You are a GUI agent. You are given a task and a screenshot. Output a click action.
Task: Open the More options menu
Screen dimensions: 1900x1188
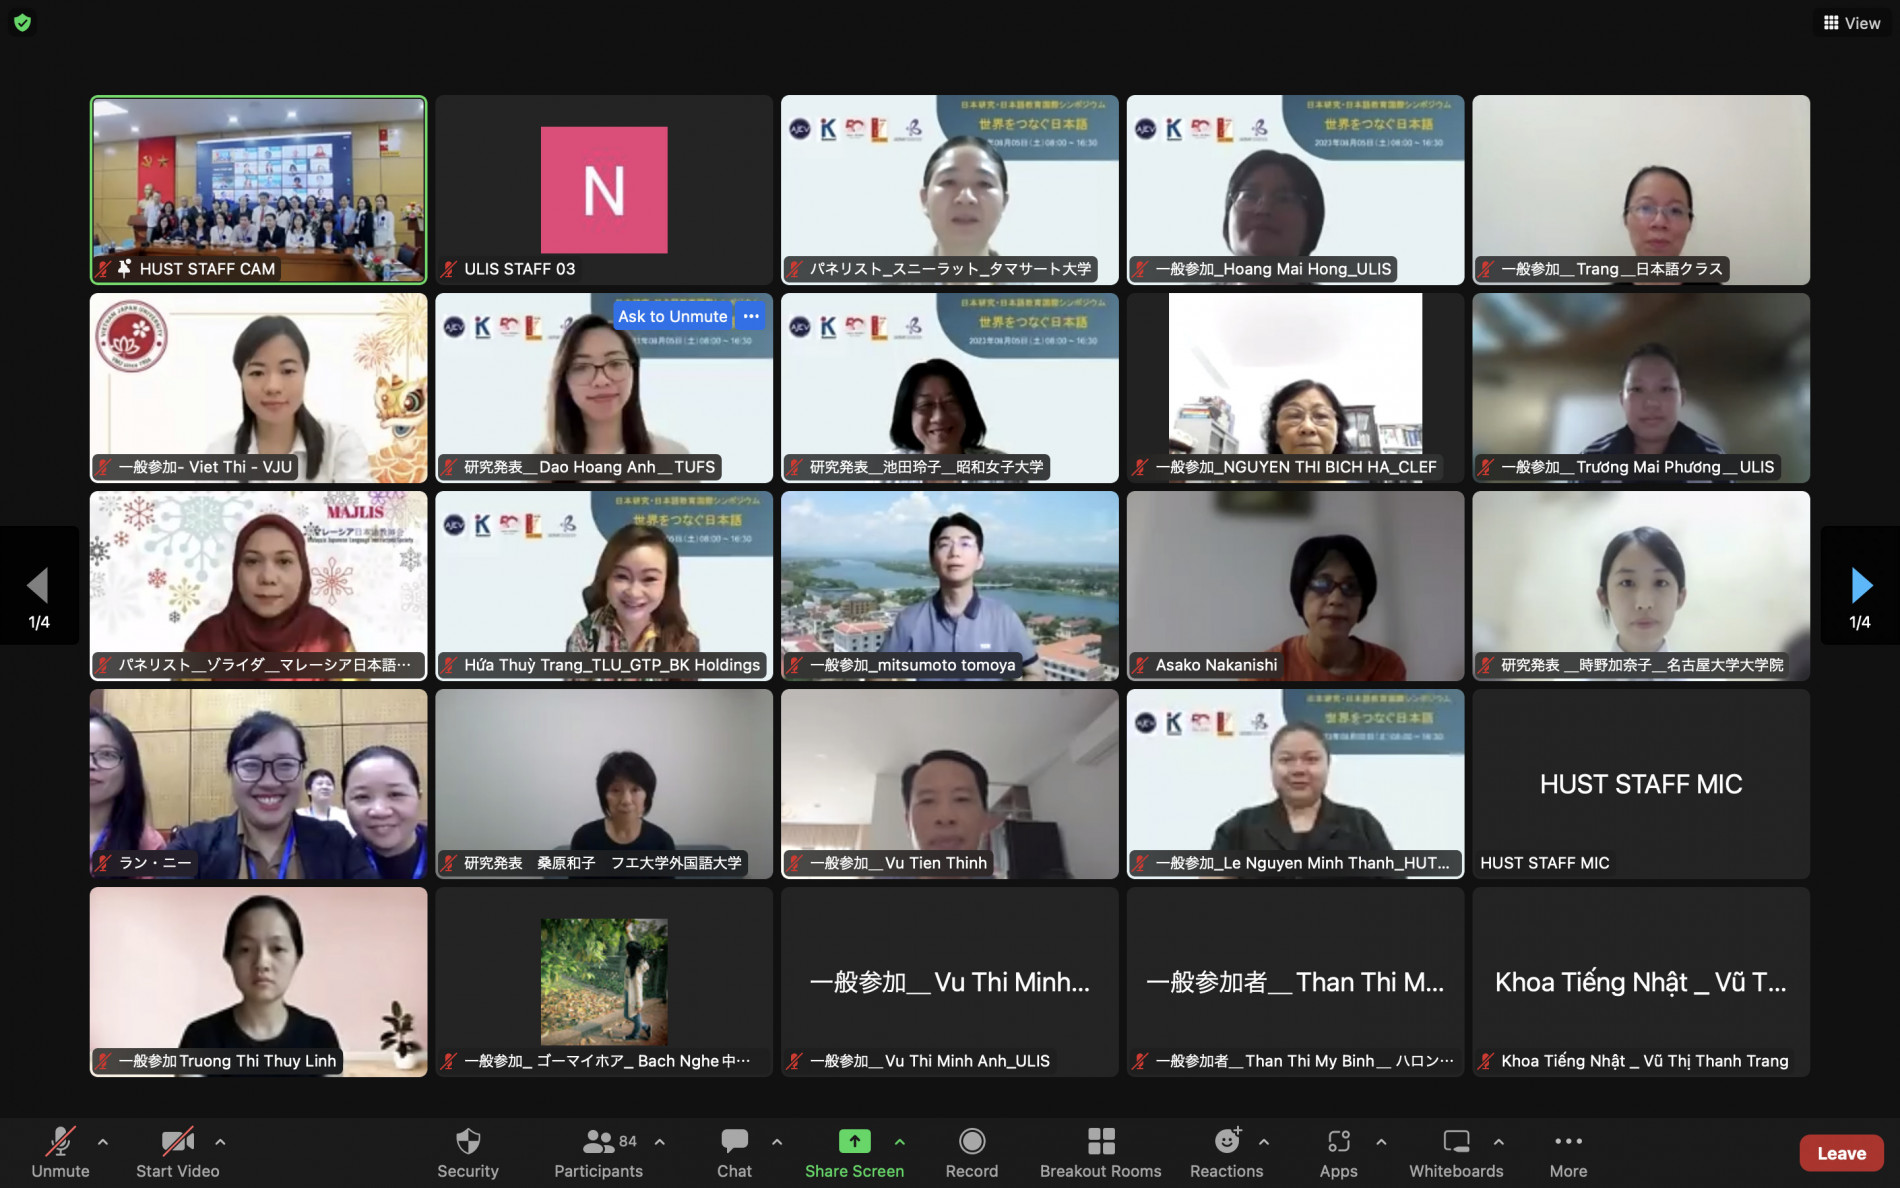[x=1568, y=1152]
